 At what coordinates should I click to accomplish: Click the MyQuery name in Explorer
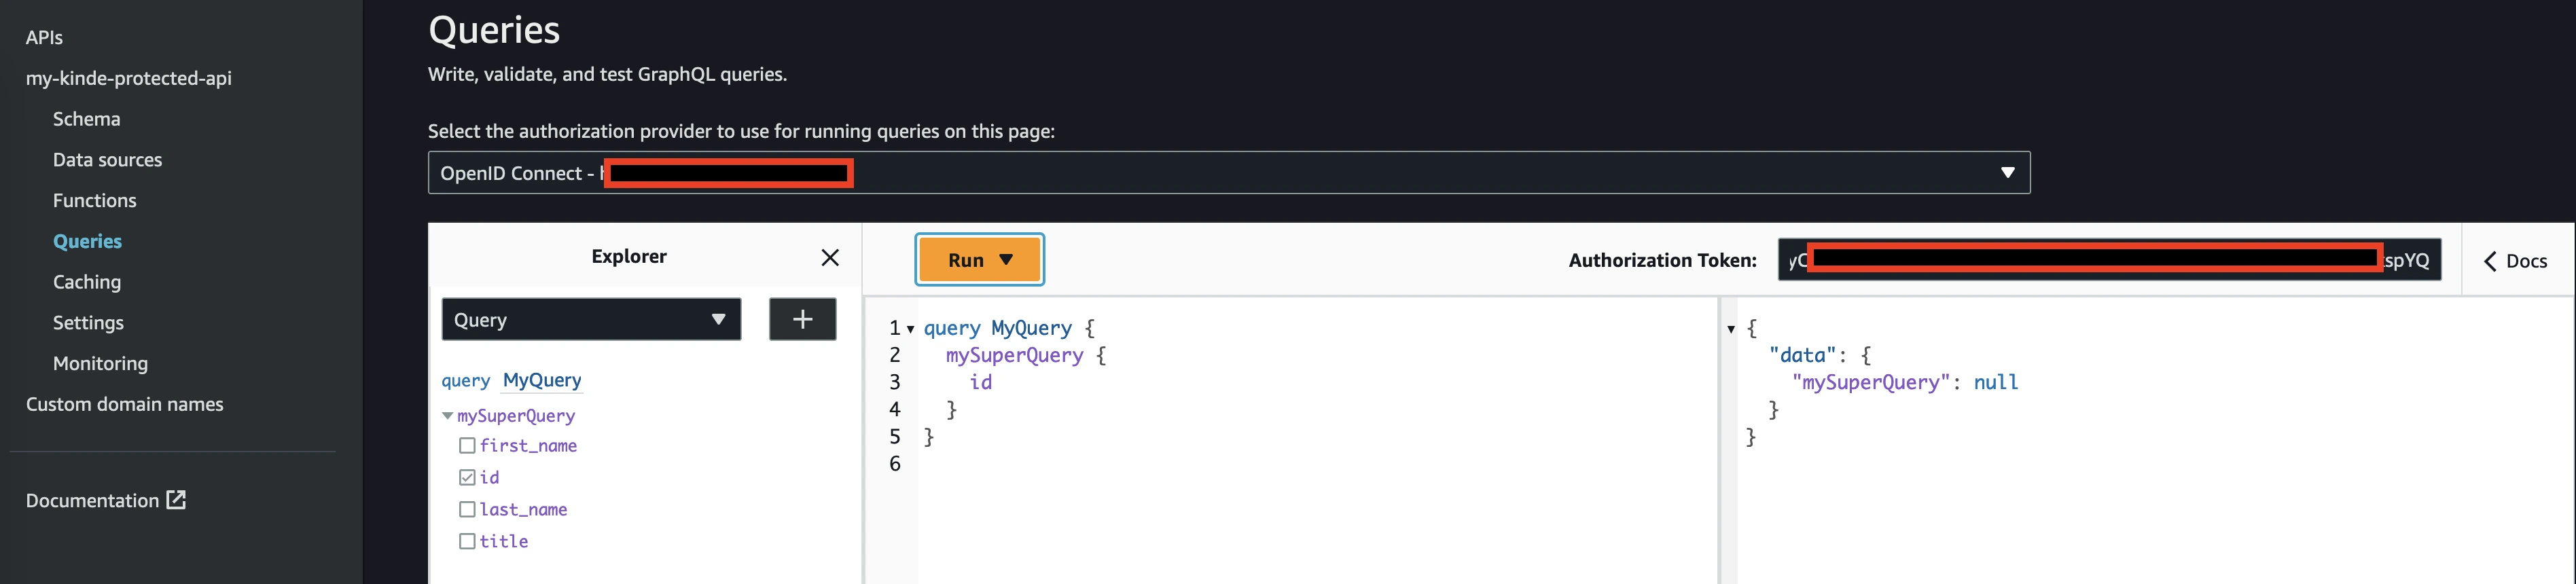point(541,380)
